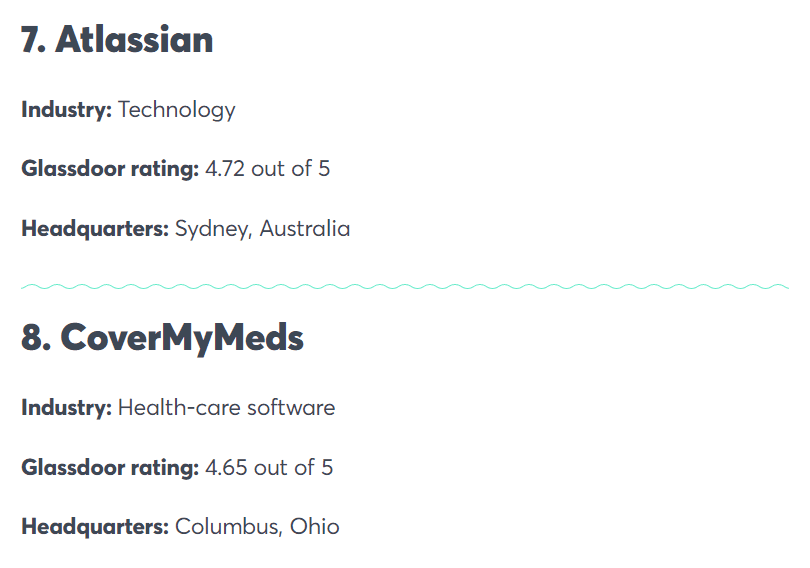Click the word Australia
This screenshot has width=810, height=568.
(305, 229)
